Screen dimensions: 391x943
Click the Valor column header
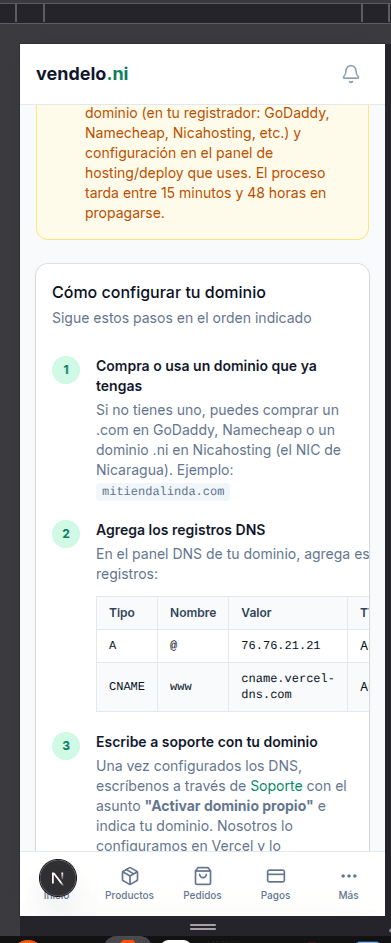(288, 613)
